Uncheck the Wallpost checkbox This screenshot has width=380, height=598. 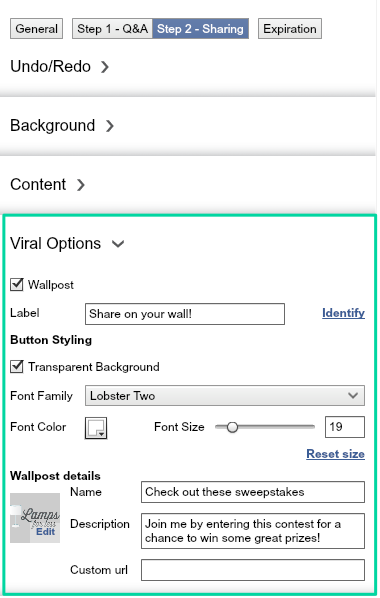pyautogui.click(x=16, y=285)
